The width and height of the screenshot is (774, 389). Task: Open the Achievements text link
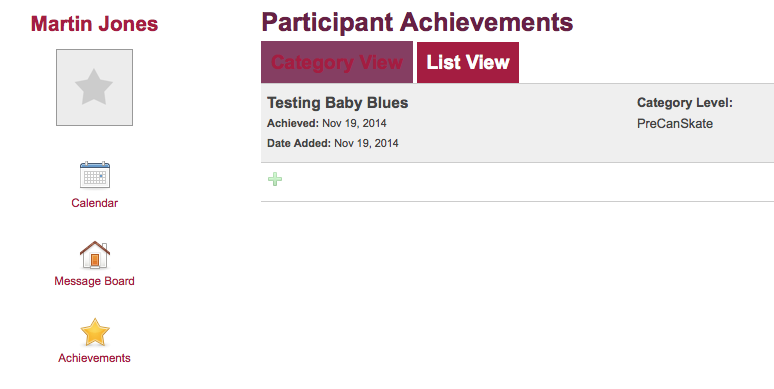pyautogui.click(x=94, y=358)
